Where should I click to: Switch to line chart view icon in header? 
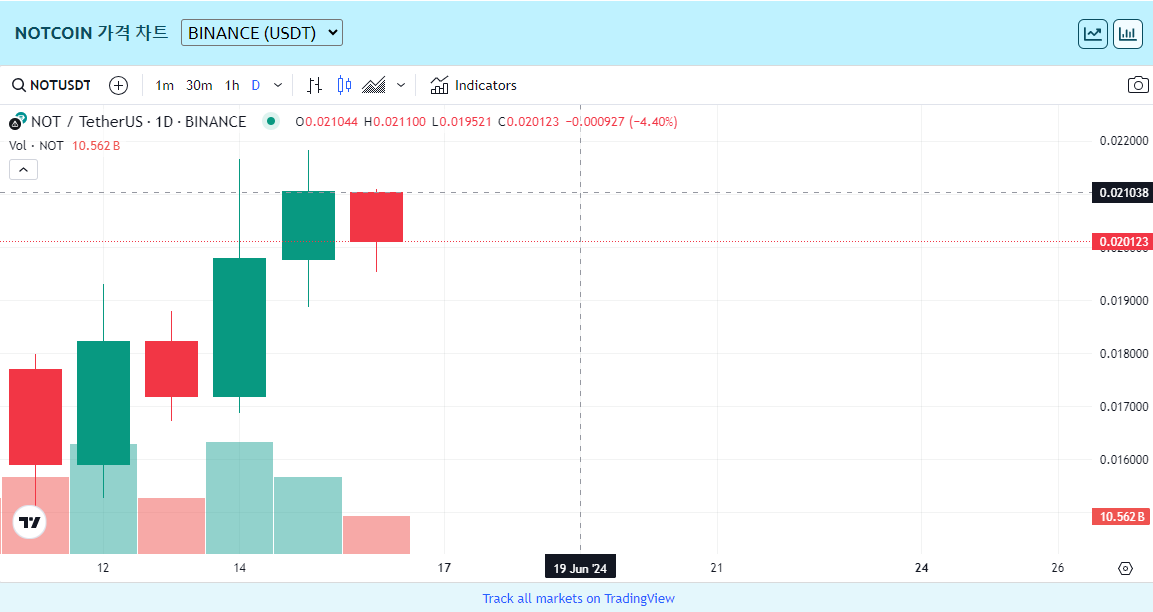1093,34
